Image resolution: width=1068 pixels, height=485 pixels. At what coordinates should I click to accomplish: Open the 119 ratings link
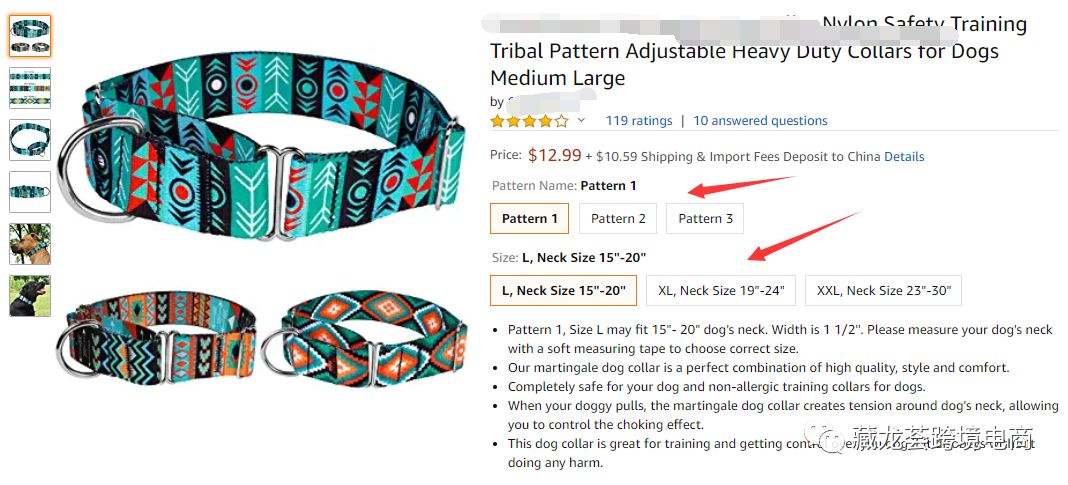point(639,121)
